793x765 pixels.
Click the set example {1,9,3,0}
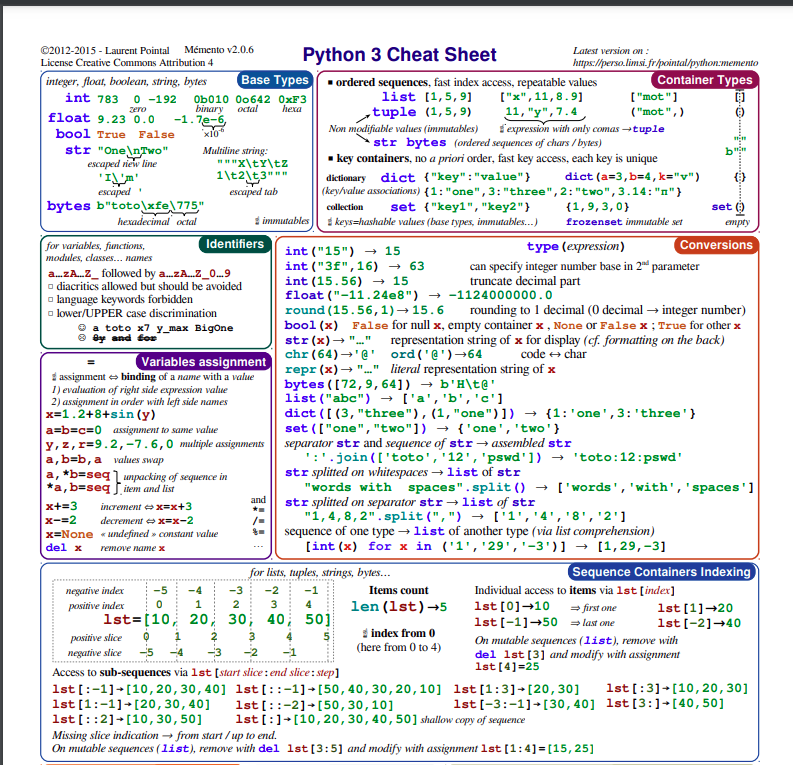point(597,207)
